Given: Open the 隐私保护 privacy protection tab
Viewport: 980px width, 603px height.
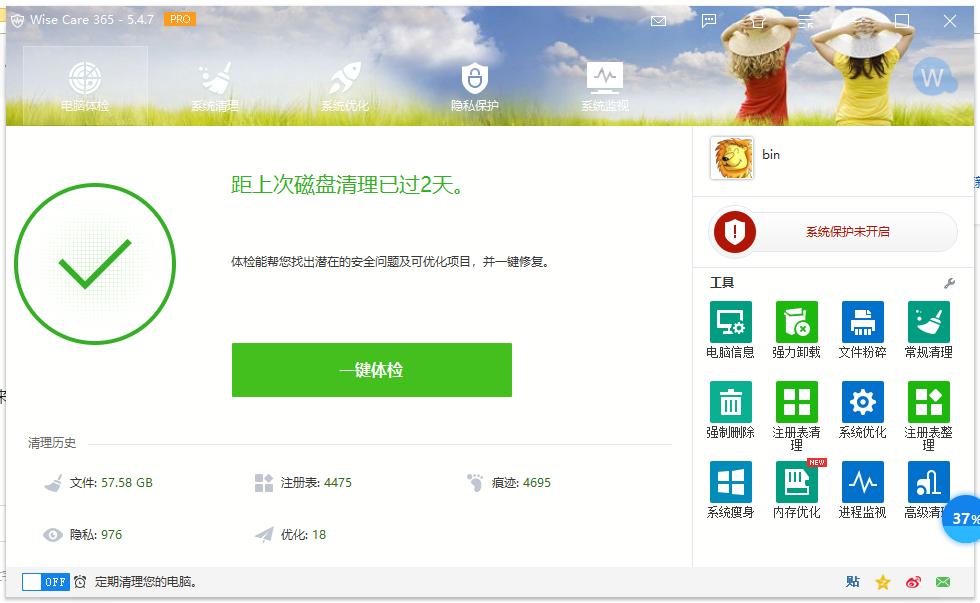Looking at the screenshot, I should (x=474, y=84).
